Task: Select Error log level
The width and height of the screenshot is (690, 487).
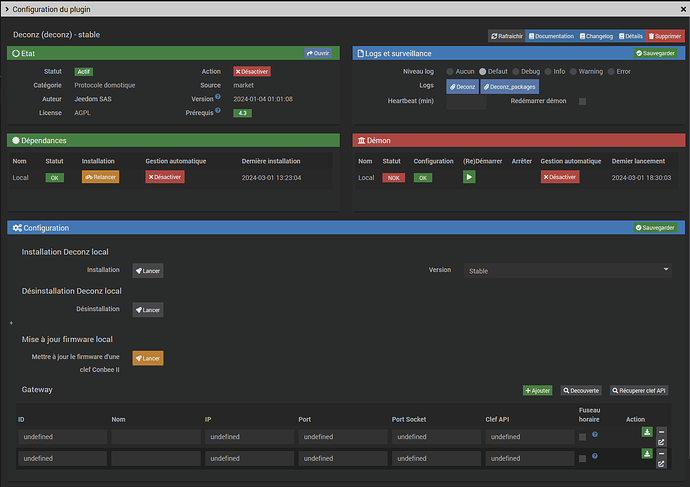Action: click(611, 71)
